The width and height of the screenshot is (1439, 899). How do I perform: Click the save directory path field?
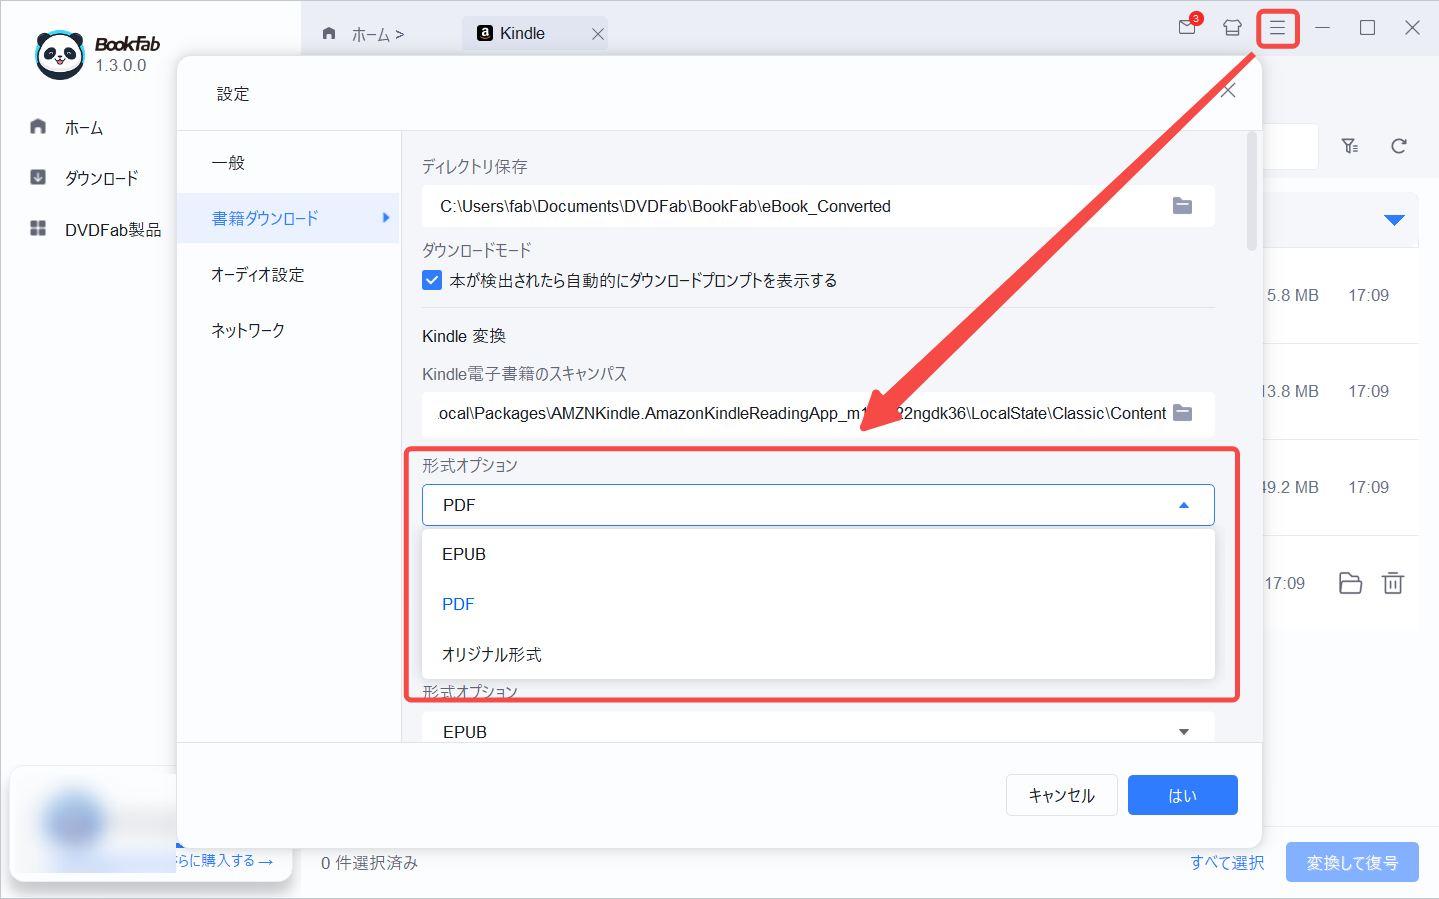tap(818, 206)
